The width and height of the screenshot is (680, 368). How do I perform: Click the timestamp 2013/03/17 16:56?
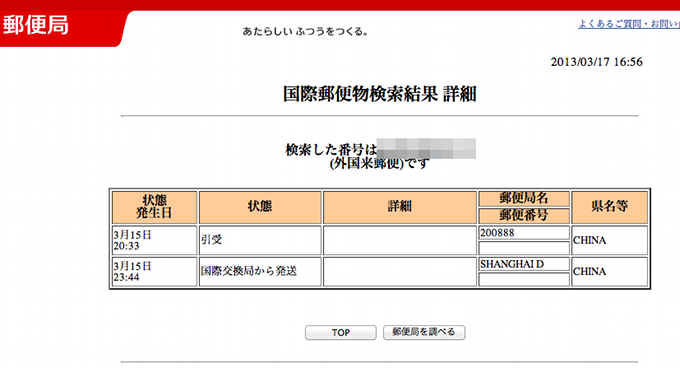pos(596,62)
